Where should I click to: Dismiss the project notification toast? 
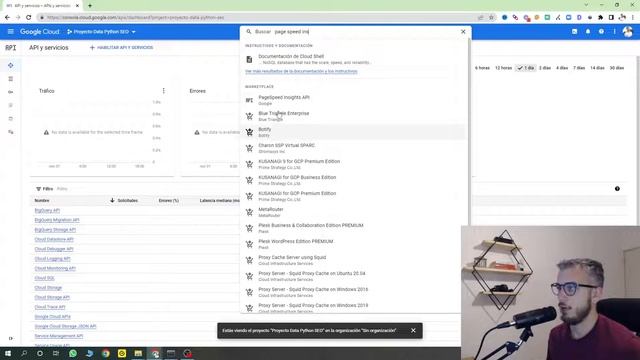point(413,331)
